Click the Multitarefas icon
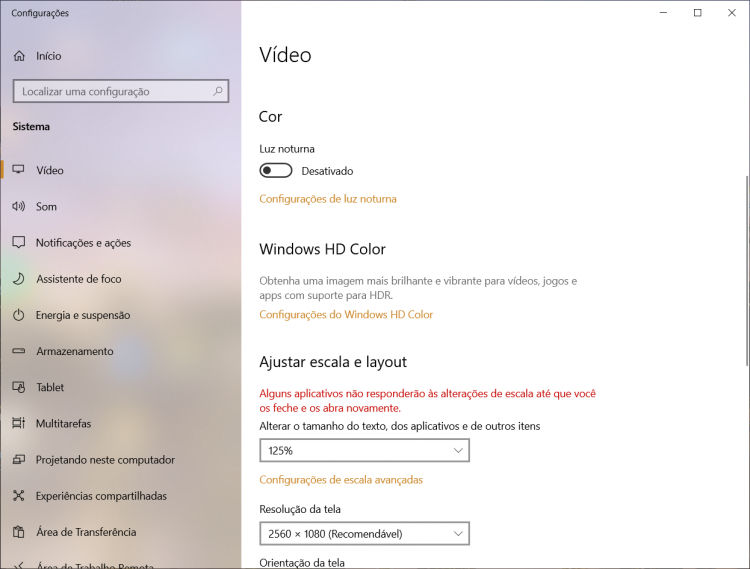The image size is (750, 569). point(19,423)
